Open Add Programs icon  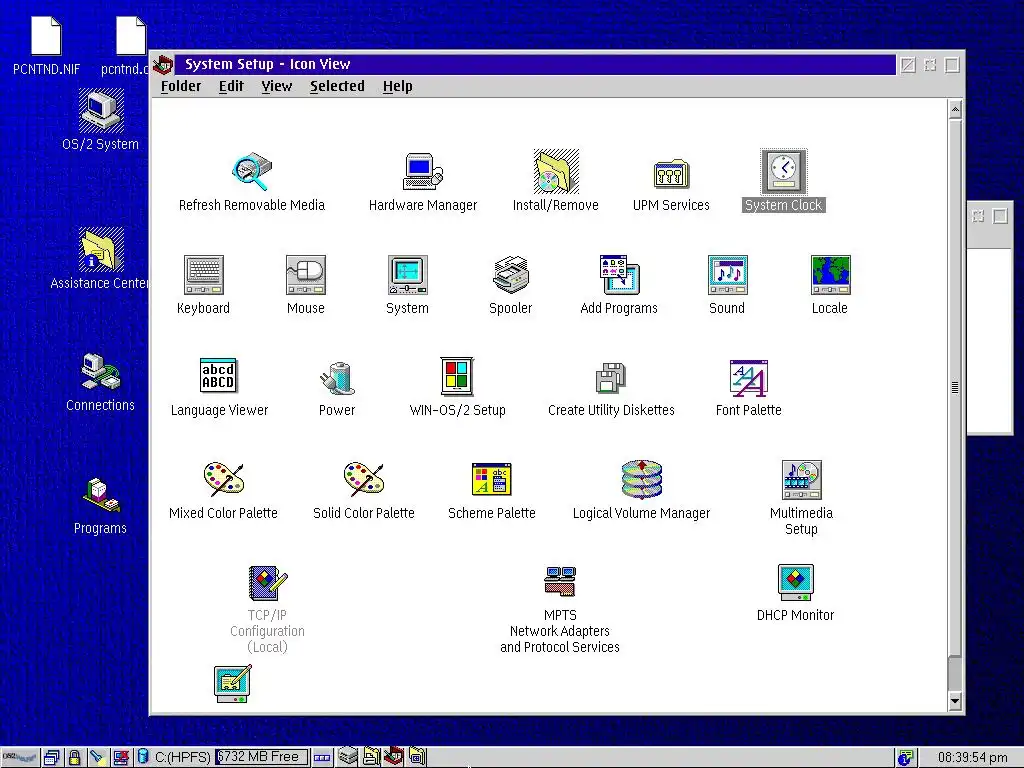pos(619,275)
